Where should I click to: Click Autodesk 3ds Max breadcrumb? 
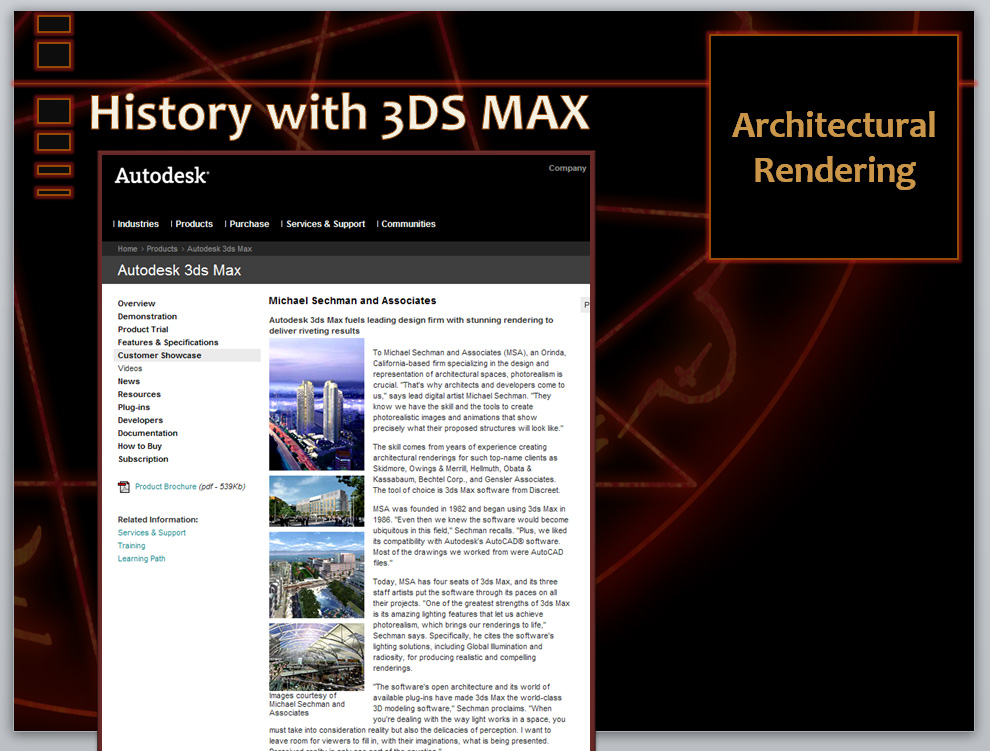[x=219, y=249]
